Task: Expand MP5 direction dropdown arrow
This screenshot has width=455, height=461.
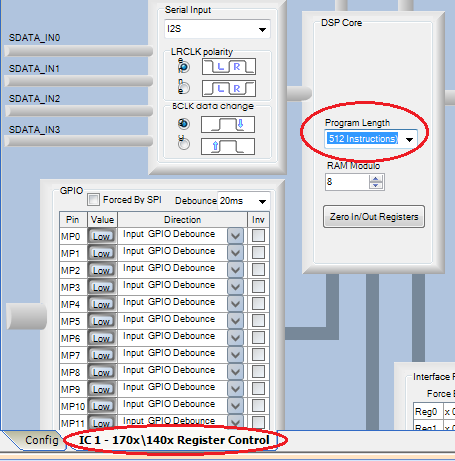Action: (235, 321)
